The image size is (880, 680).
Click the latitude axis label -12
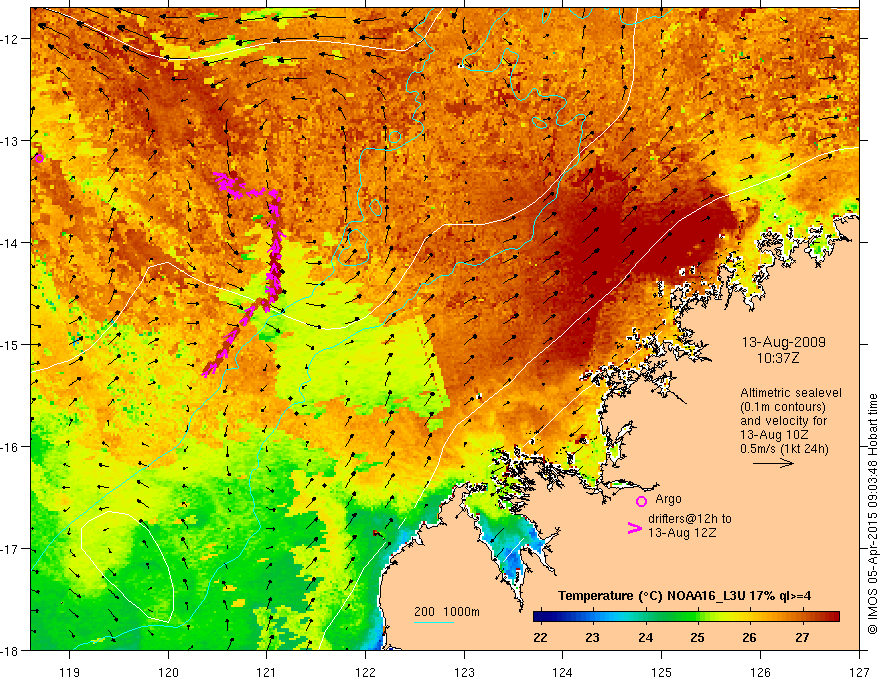(10, 39)
